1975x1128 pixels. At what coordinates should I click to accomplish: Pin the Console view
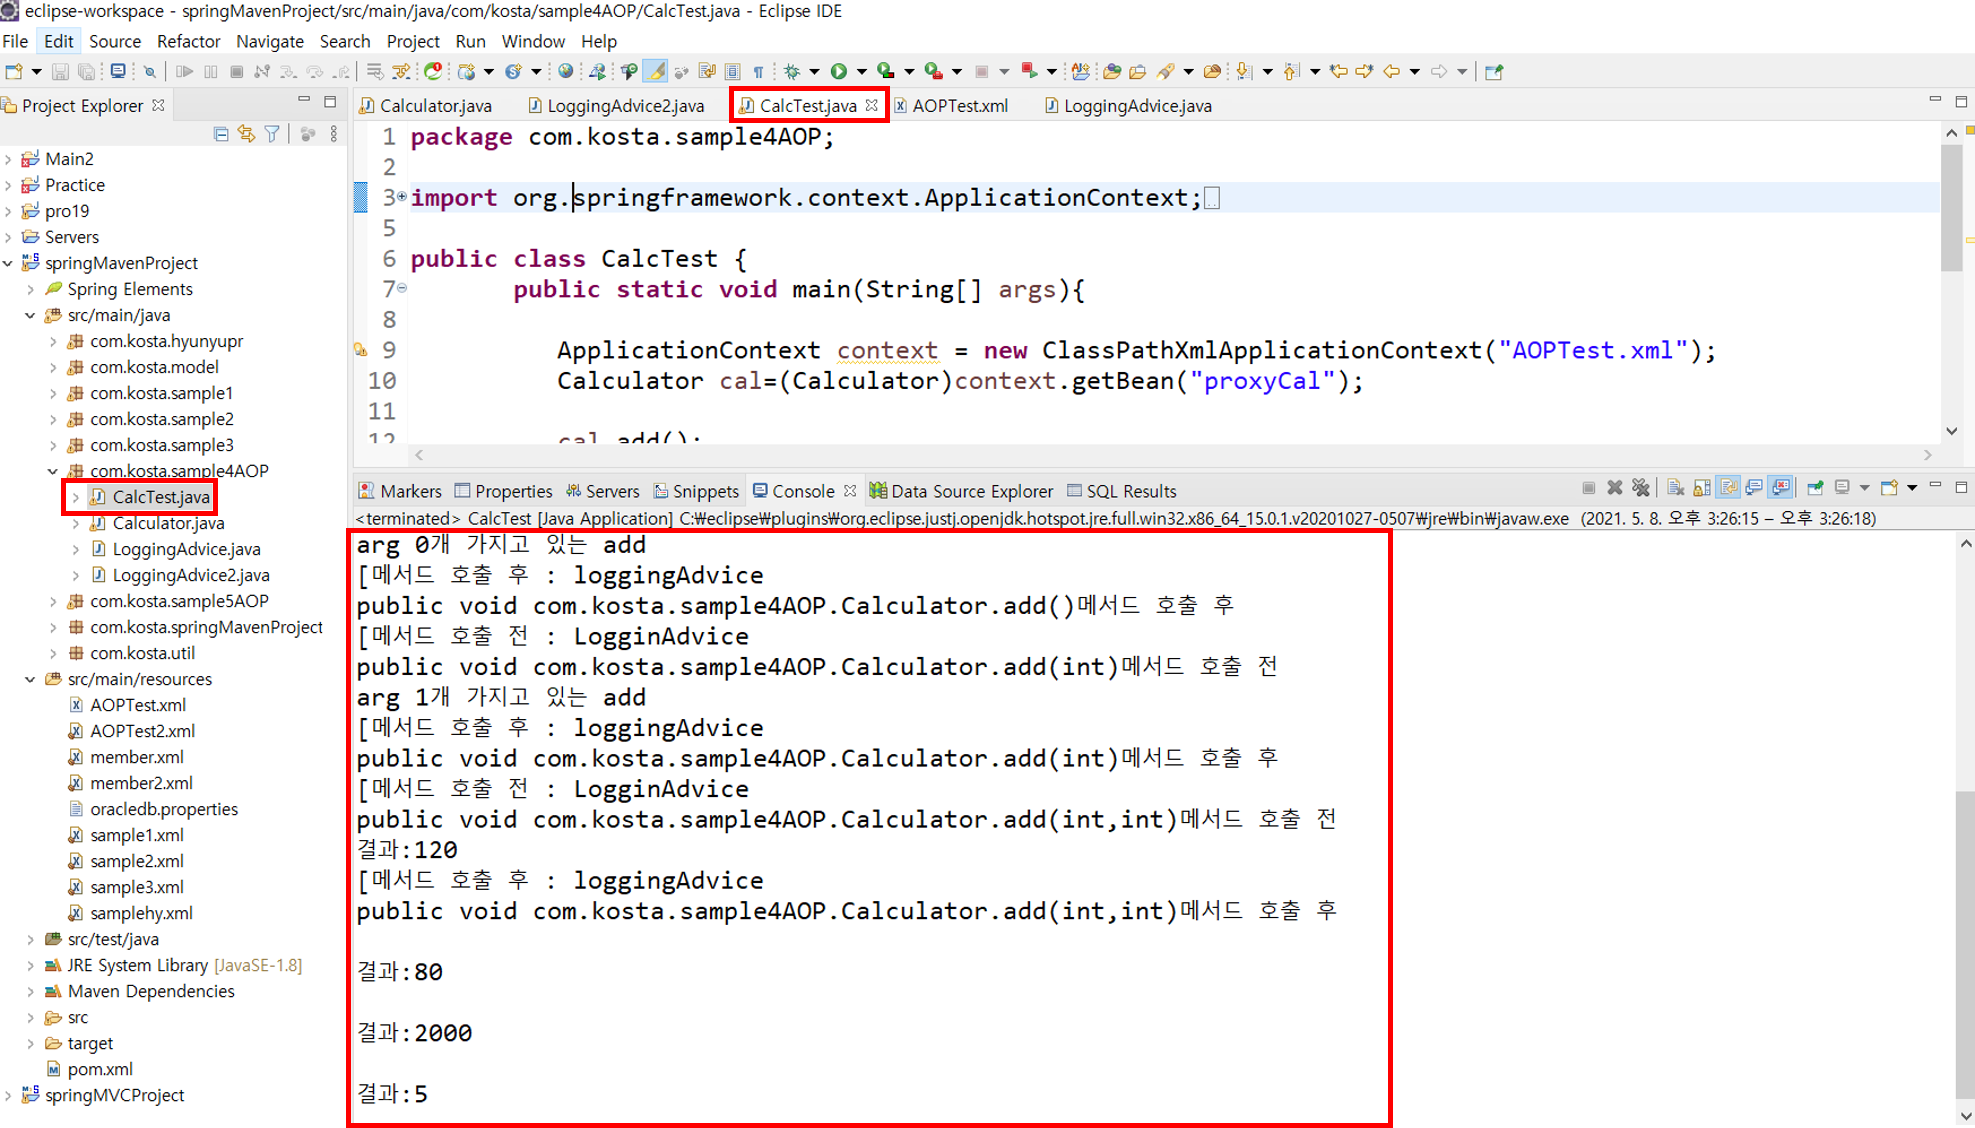point(1815,488)
